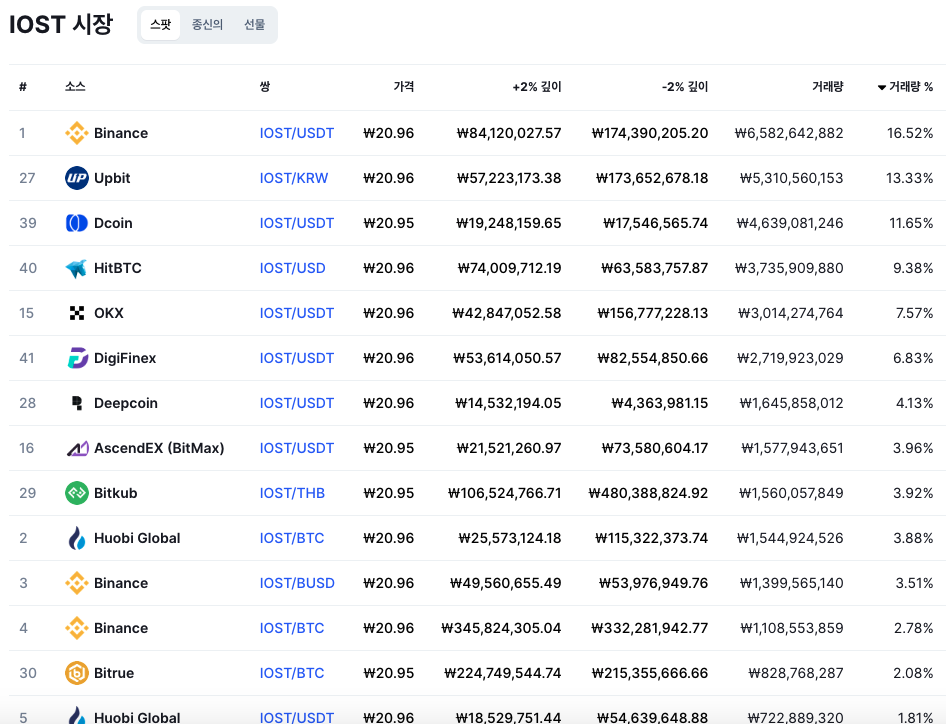Click the Bitkub logo icon
946x724 pixels.
[x=77, y=493]
